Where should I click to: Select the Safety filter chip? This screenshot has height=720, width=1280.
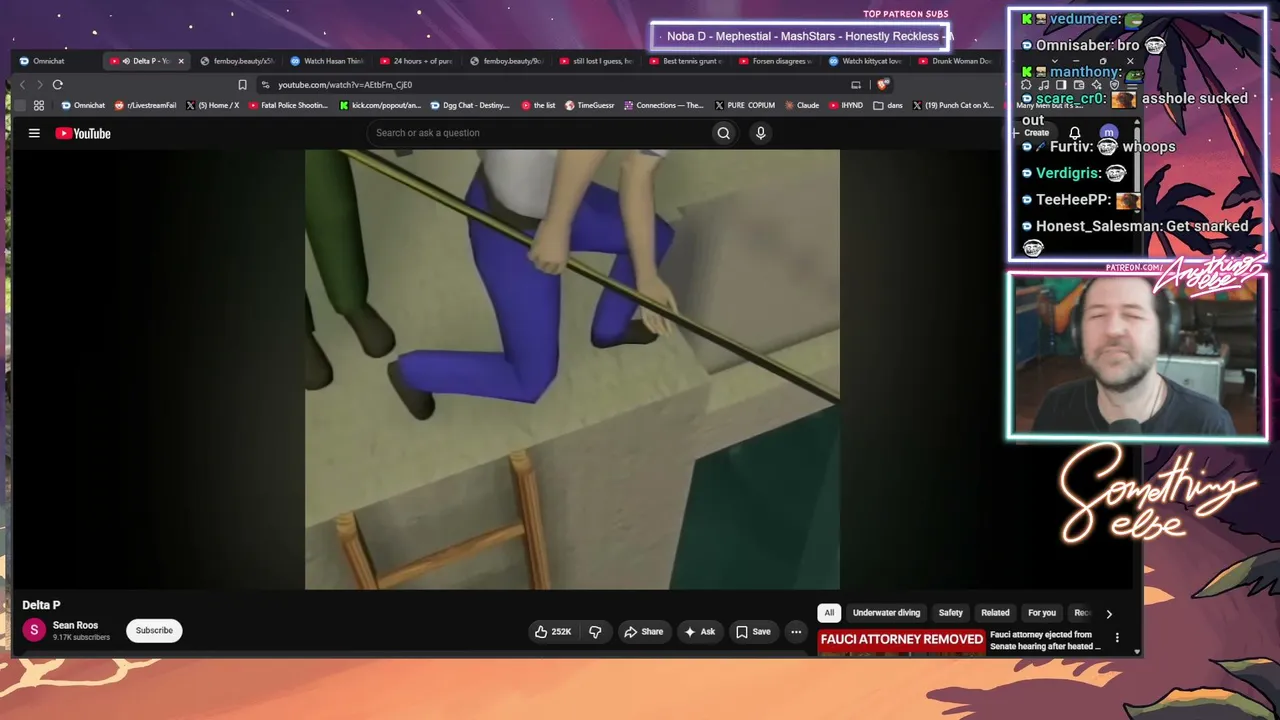[950, 613]
